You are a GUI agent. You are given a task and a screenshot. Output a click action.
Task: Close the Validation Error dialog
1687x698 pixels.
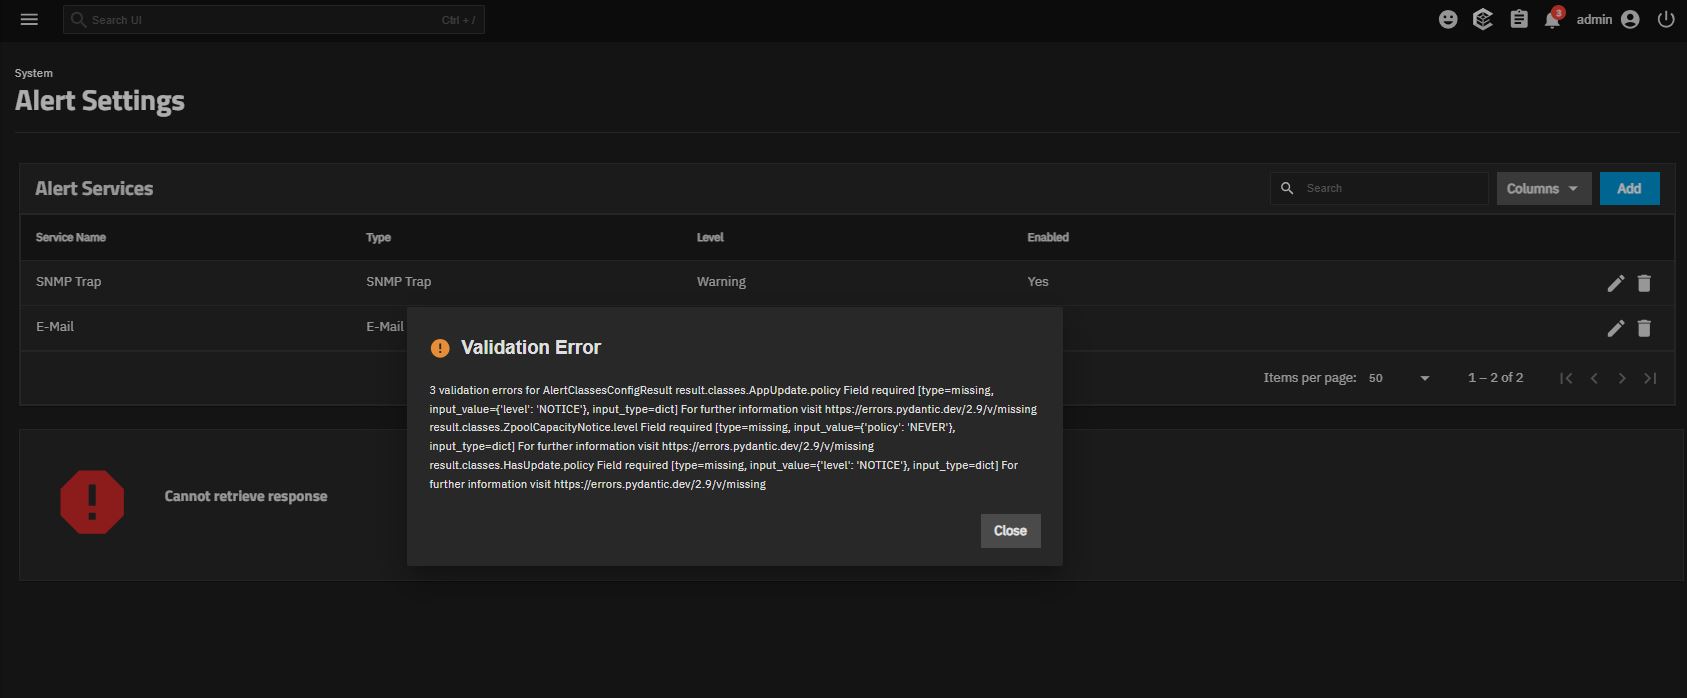tap(1010, 531)
